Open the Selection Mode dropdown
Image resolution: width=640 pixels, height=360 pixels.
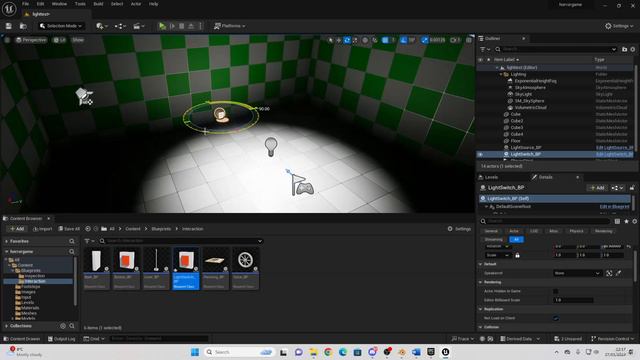coord(61,26)
